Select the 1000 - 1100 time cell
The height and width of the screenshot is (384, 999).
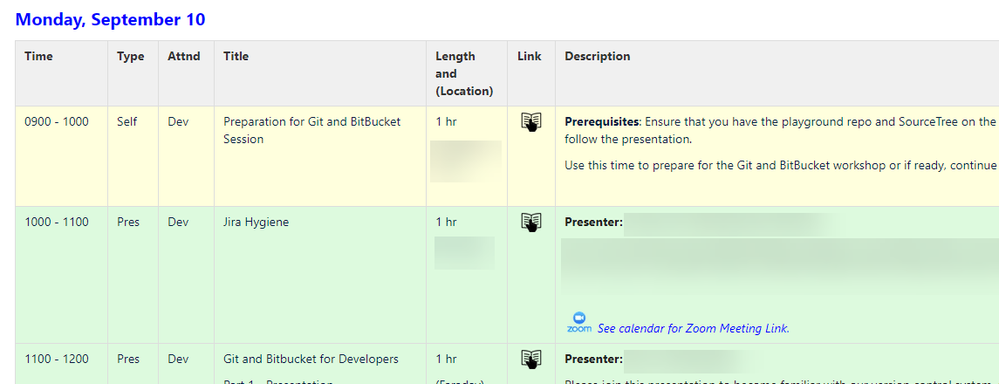click(57, 222)
